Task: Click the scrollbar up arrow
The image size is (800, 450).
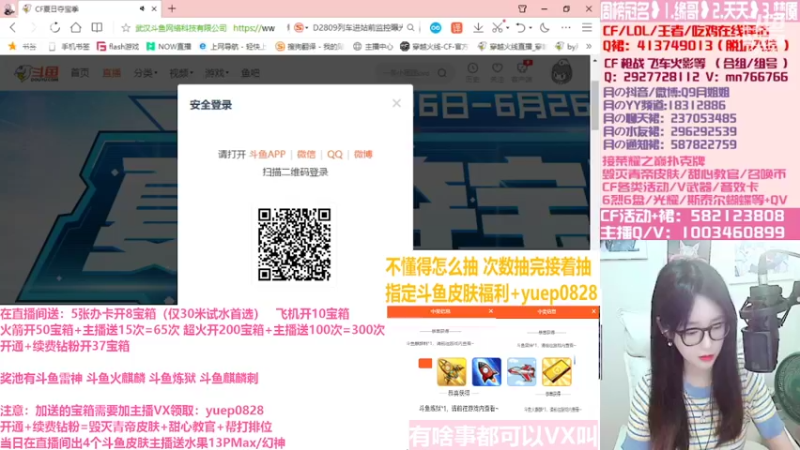Action: (594, 61)
